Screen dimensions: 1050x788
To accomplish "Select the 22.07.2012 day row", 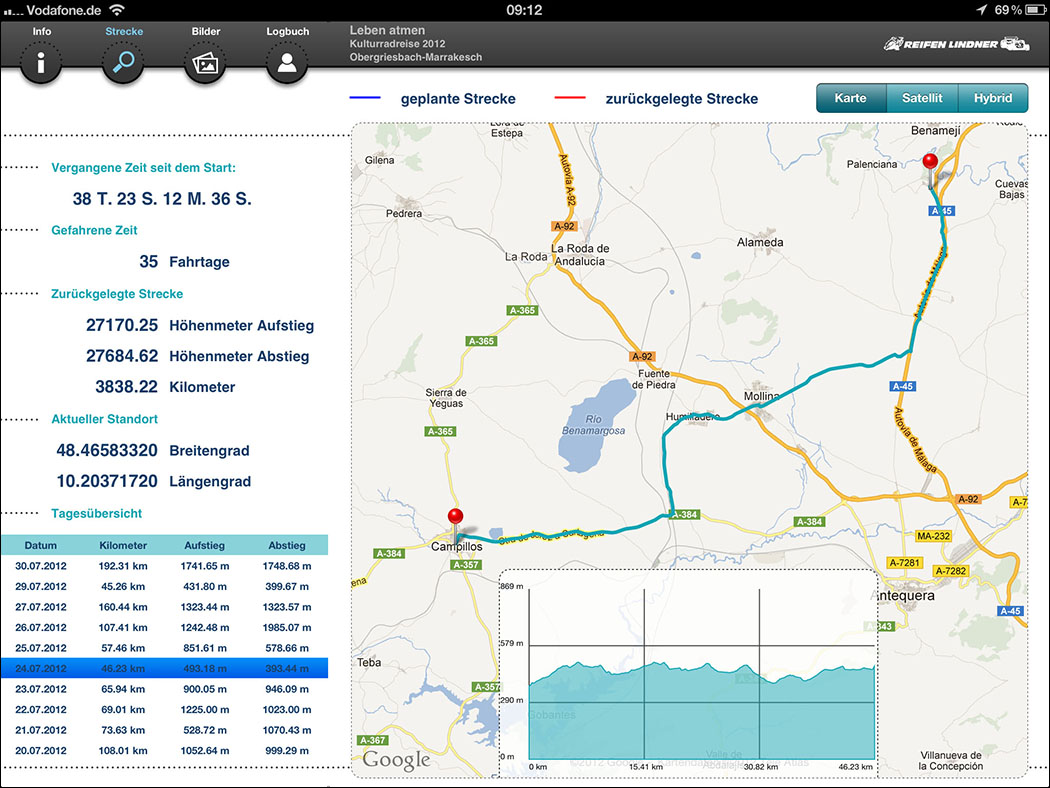I will (164, 710).
